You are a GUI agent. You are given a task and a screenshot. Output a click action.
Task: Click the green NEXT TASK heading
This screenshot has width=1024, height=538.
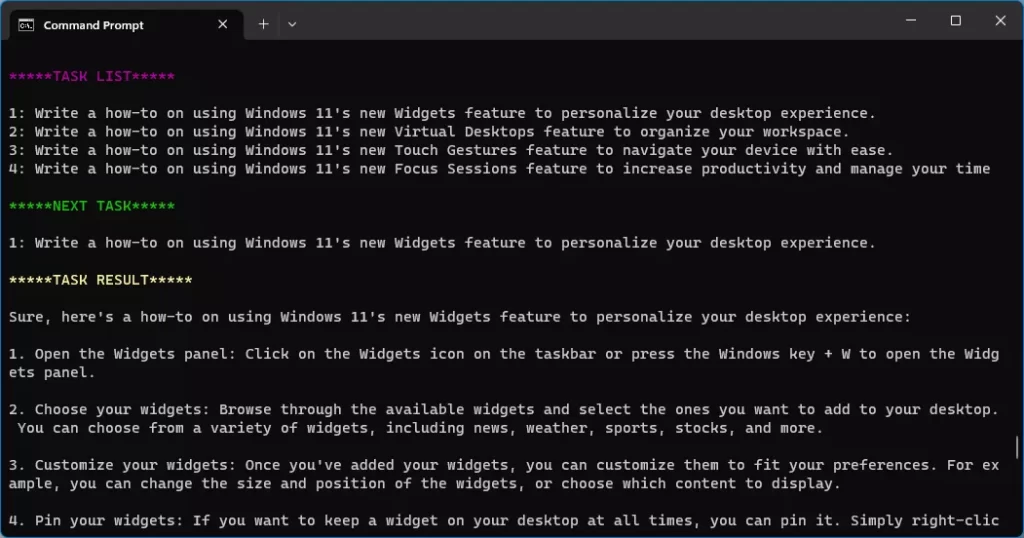pyautogui.click(x=91, y=206)
